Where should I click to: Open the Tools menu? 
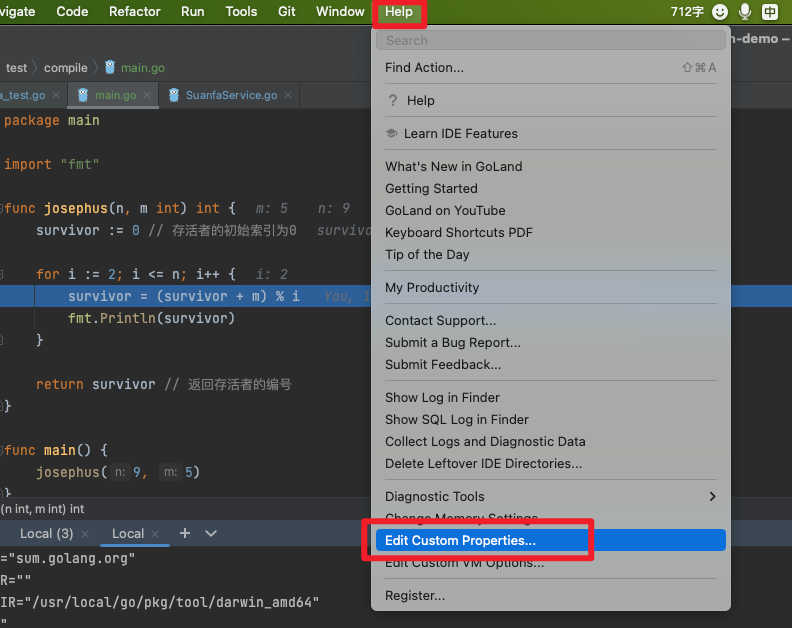(241, 12)
